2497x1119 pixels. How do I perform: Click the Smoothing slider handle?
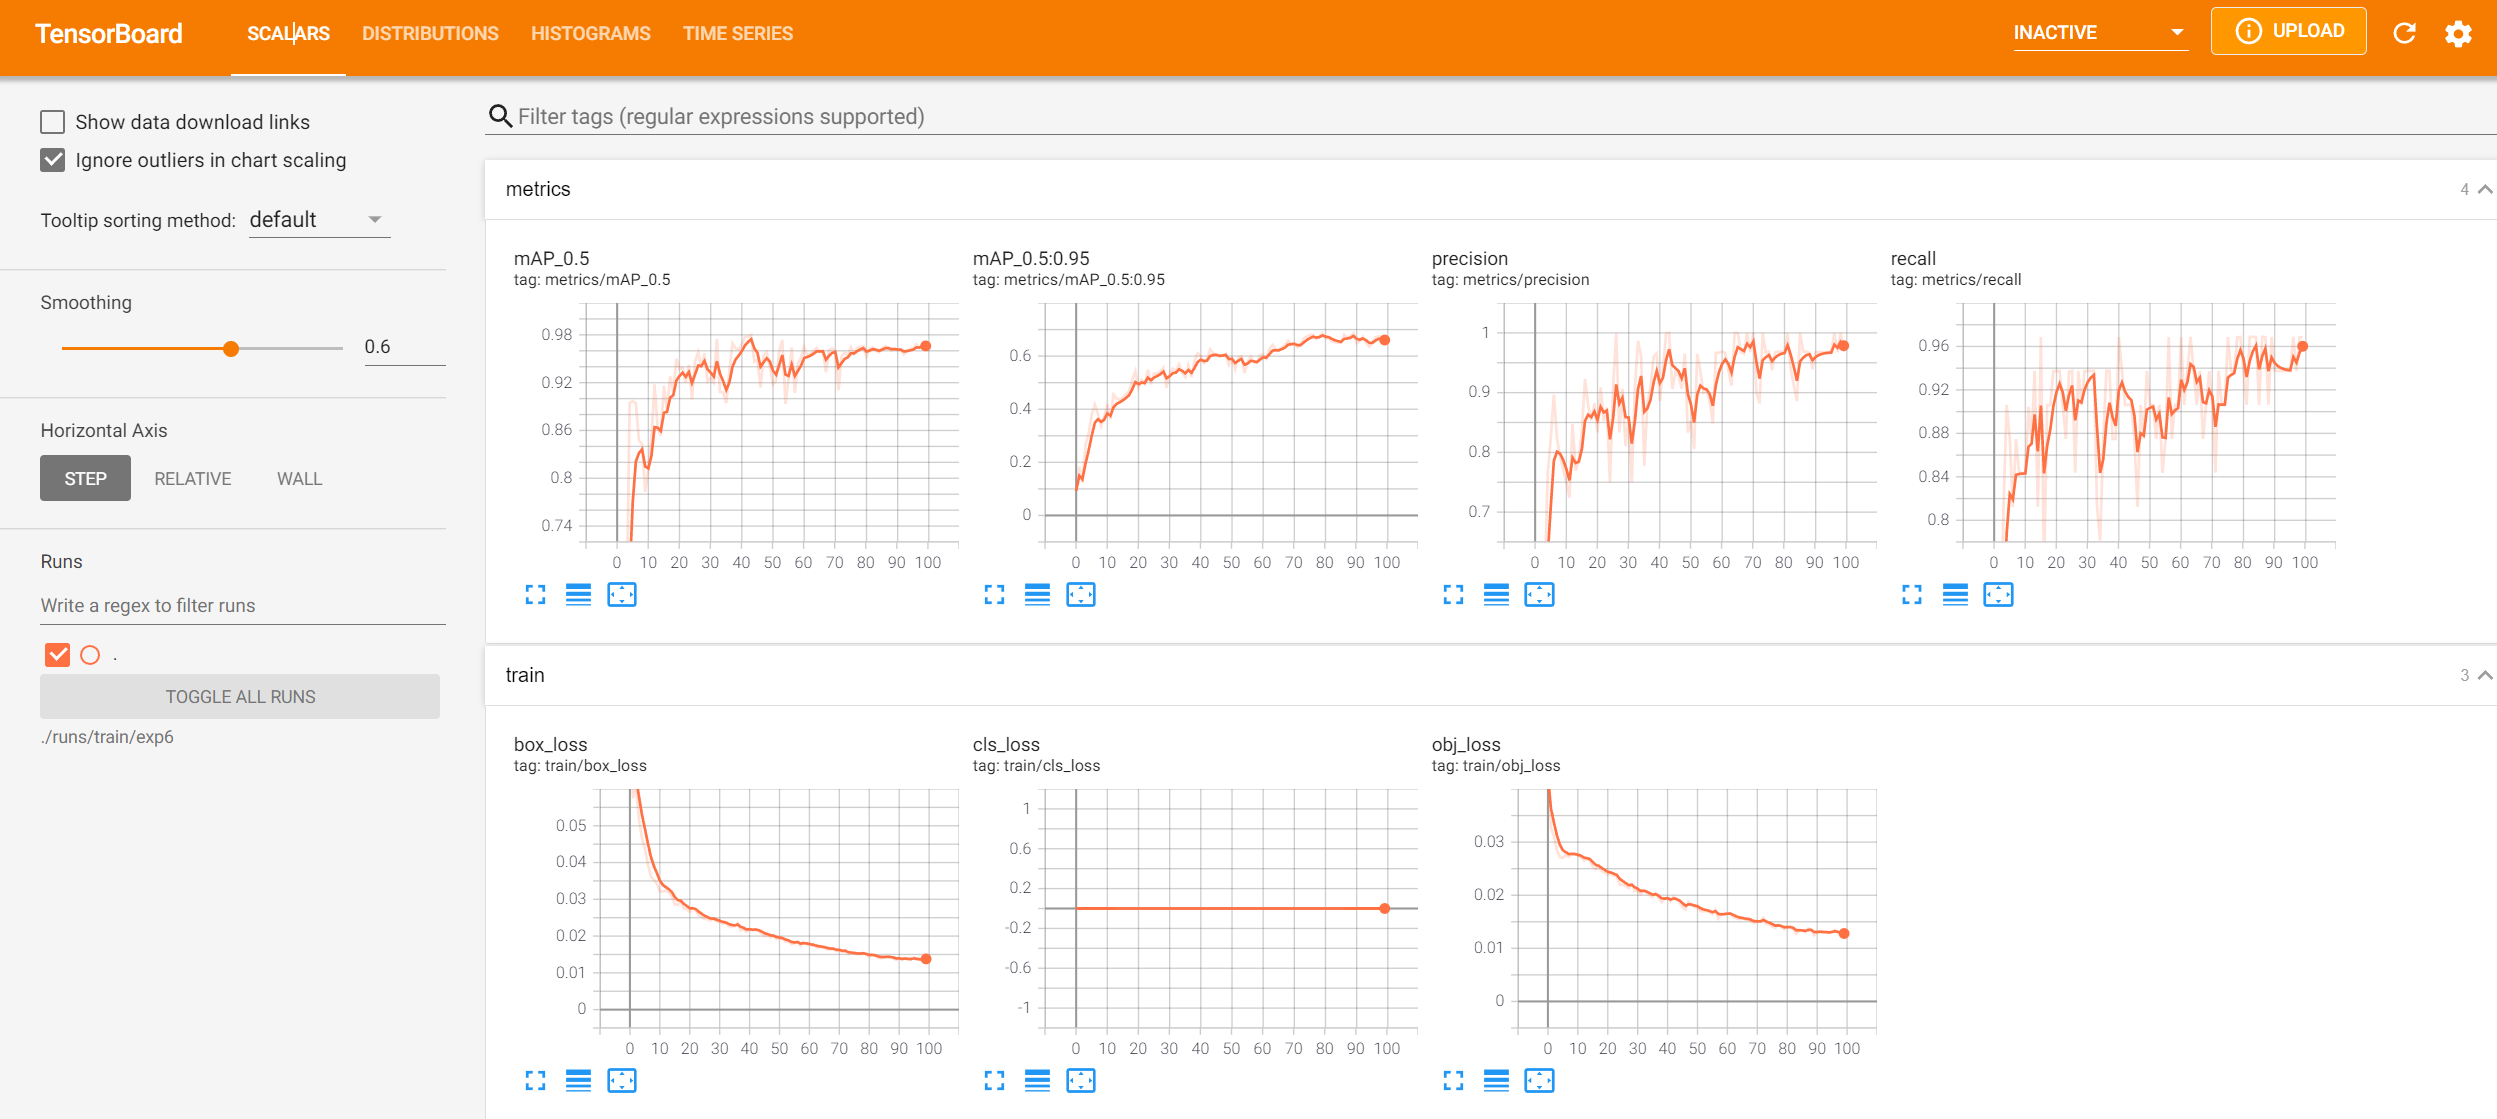click(x=231, y=349)
